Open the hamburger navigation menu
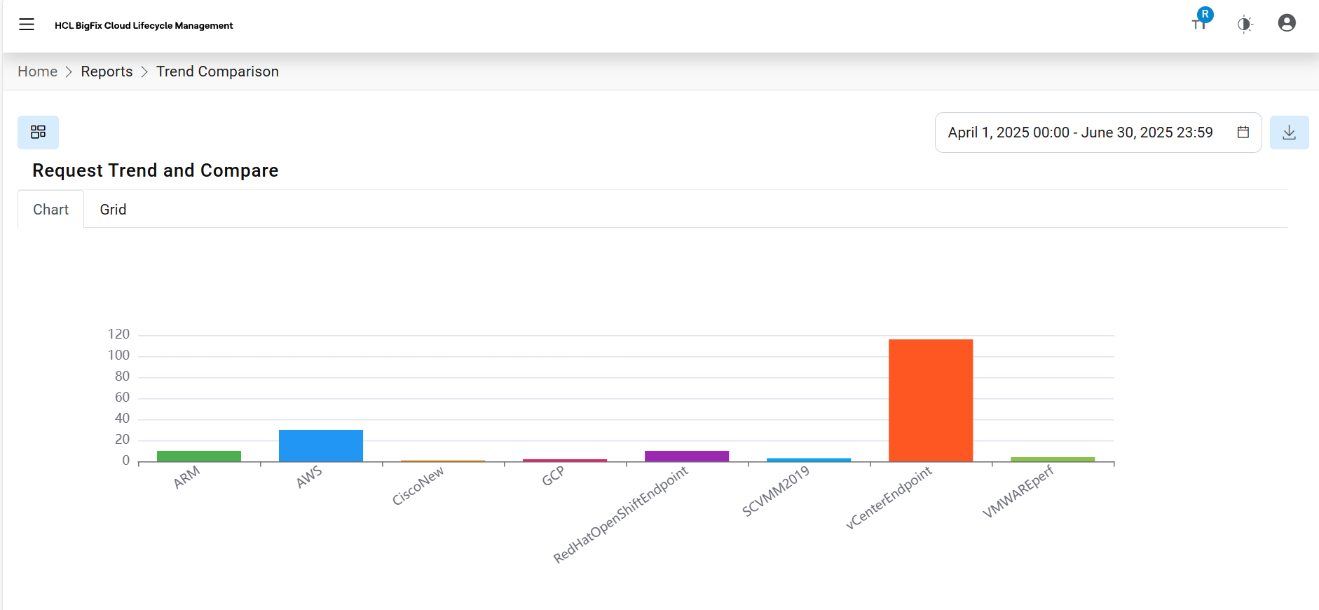Image resolution: width=1319 pixels, height=610 pixels. coord(27,24)
